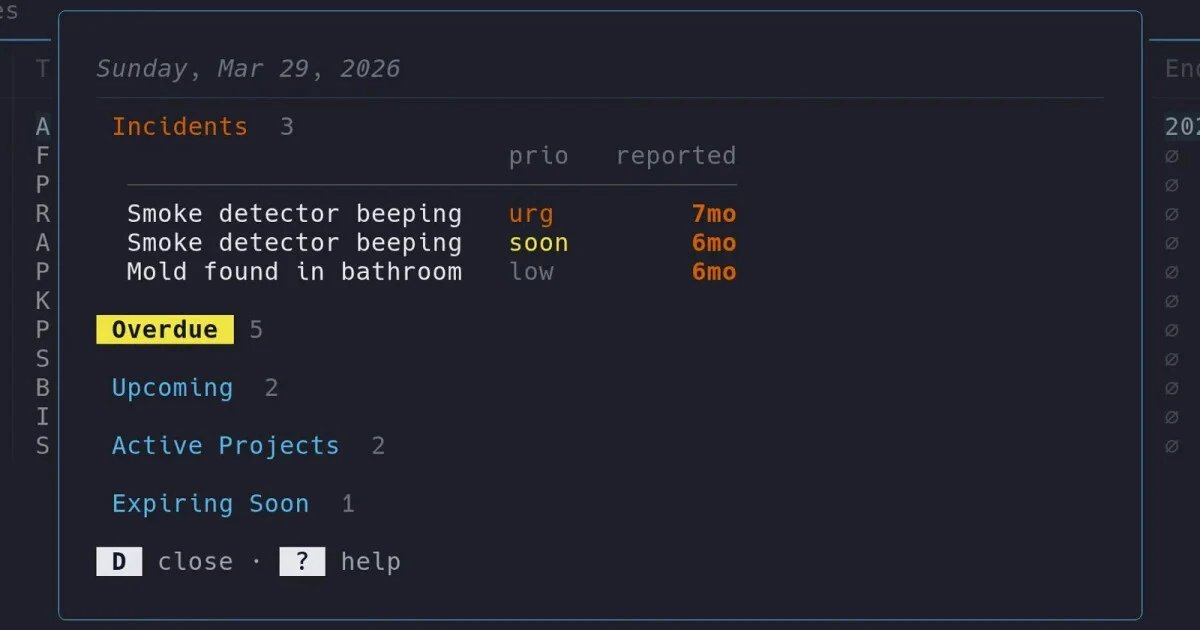Click the ? help key badge
The image size is (1200, 630).
(x=302, y=562)
